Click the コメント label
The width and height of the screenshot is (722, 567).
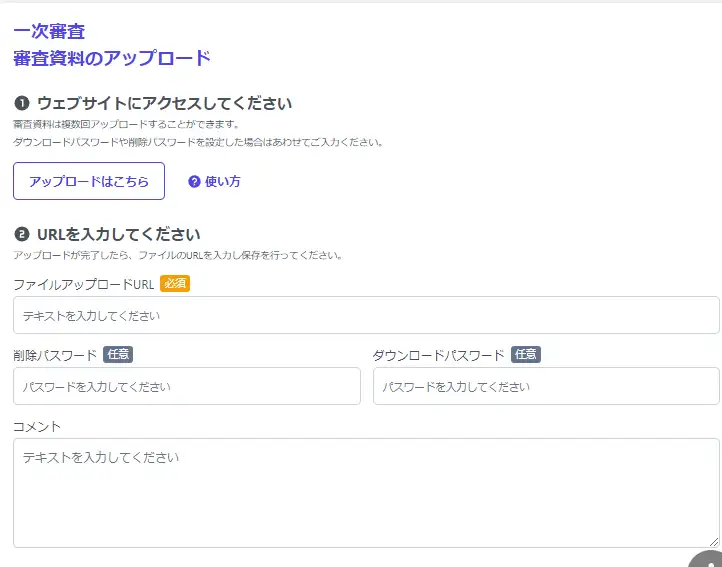coord(37,426)
